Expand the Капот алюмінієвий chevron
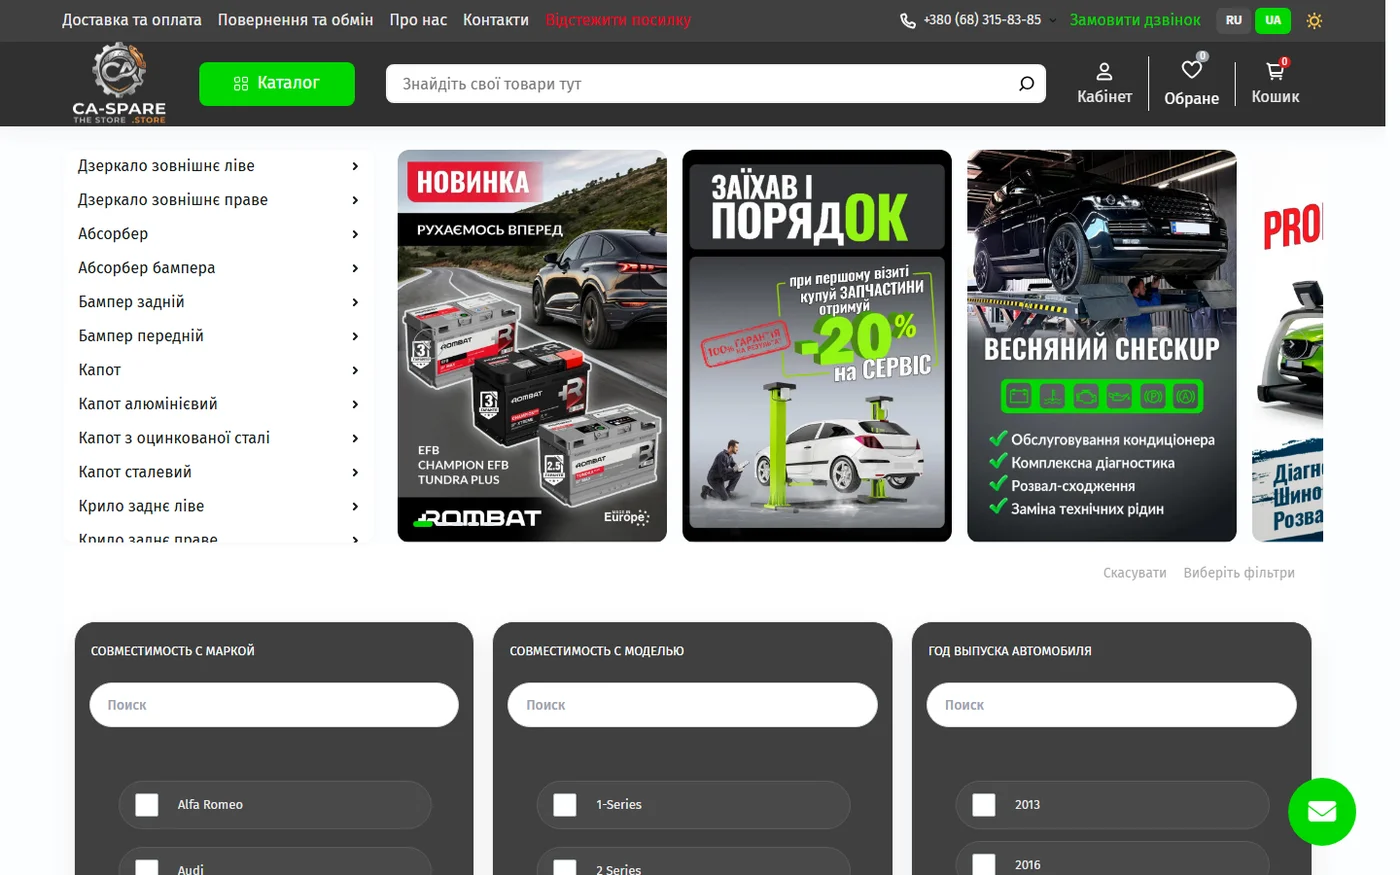The image size is (1400, 875). coord(355,404)
